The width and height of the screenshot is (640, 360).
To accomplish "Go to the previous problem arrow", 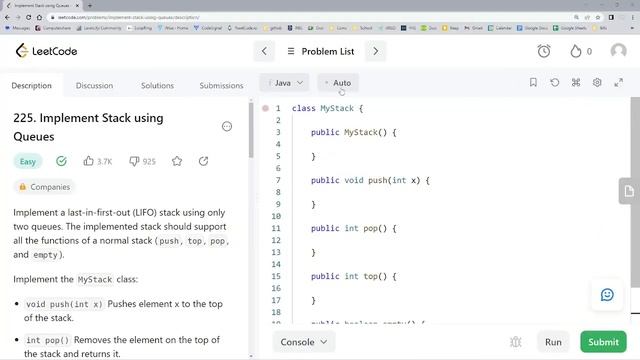I will (264, 51).
